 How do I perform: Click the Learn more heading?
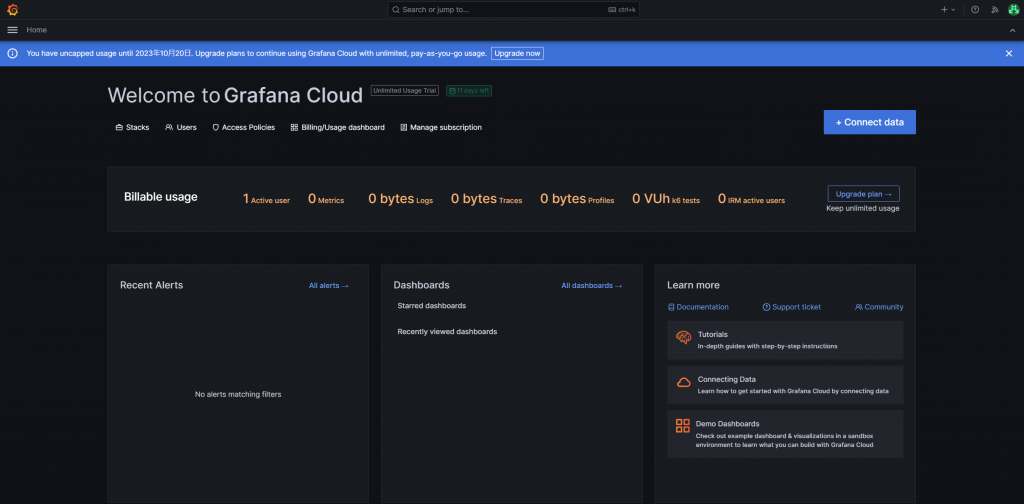(694, 285)
